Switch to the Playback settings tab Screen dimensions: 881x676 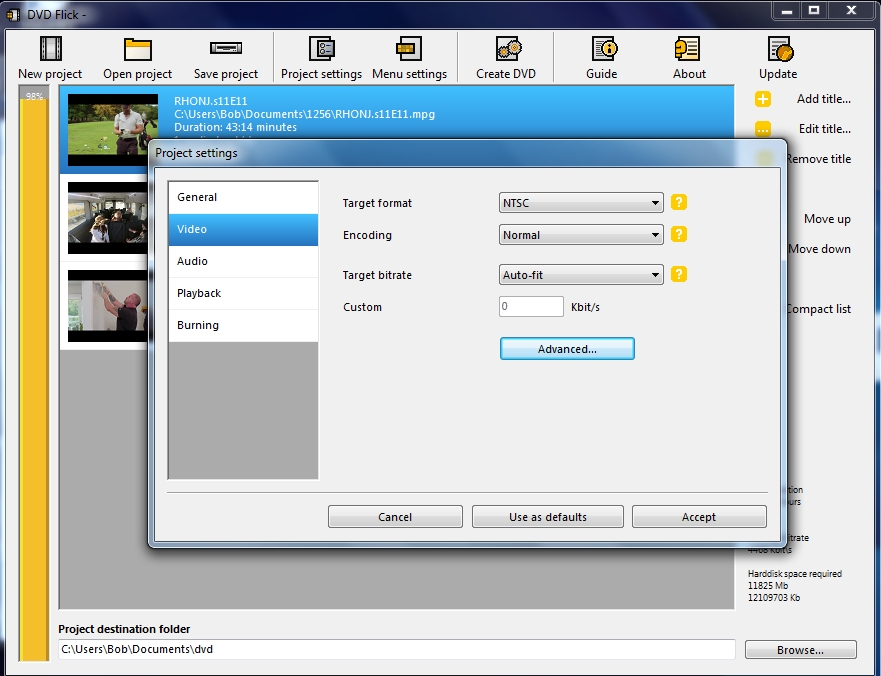click(243, 293)
